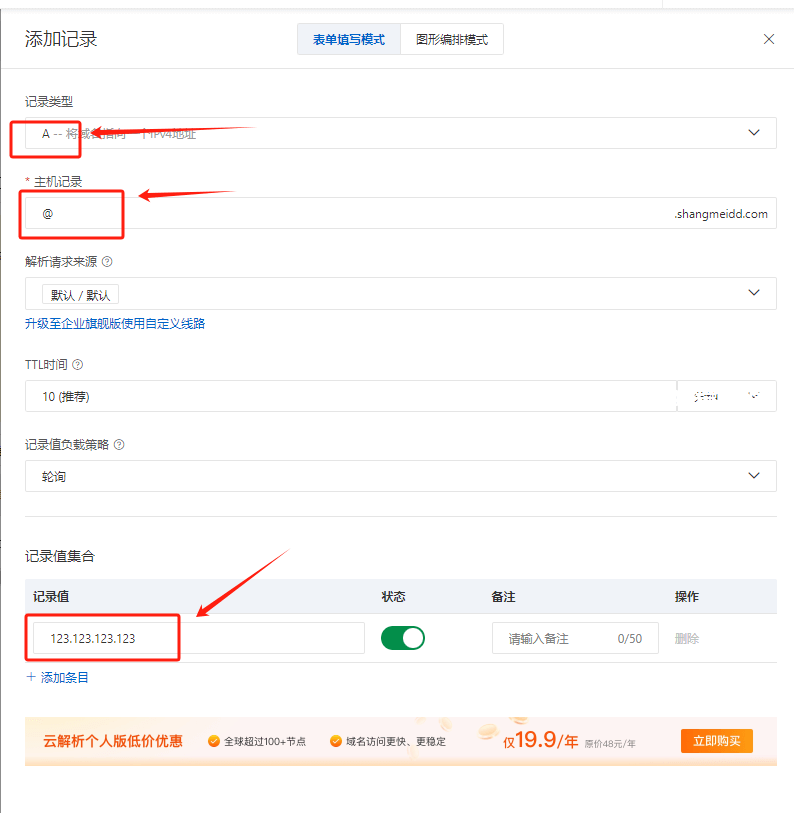Click the 备注 column header

click(503, 597)
